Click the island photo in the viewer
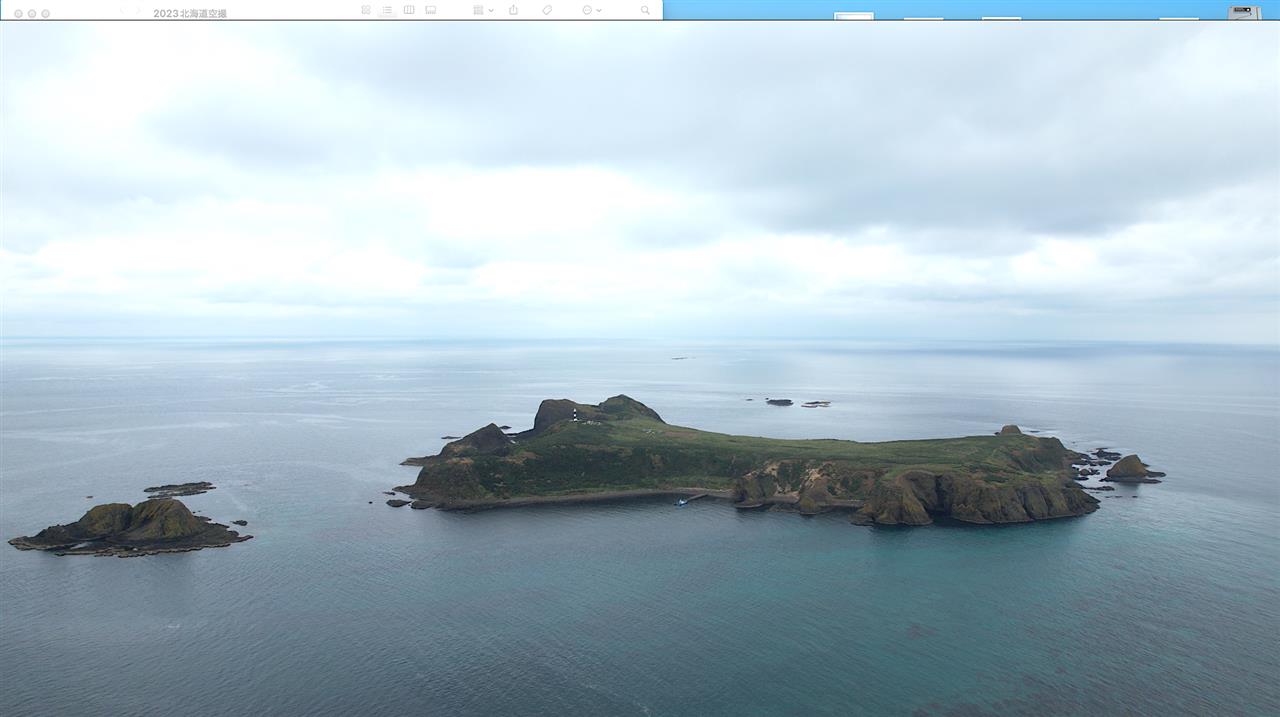1280x717 pixels. click(x=640, y=369)
